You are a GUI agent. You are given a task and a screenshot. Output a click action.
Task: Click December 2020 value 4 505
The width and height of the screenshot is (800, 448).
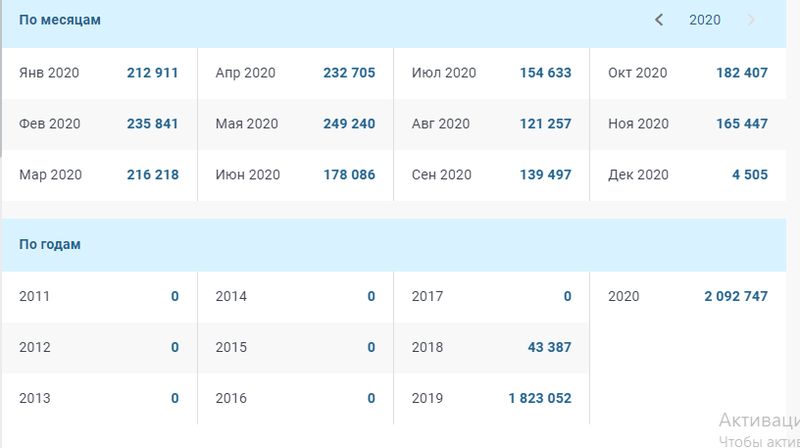(750, 175)
